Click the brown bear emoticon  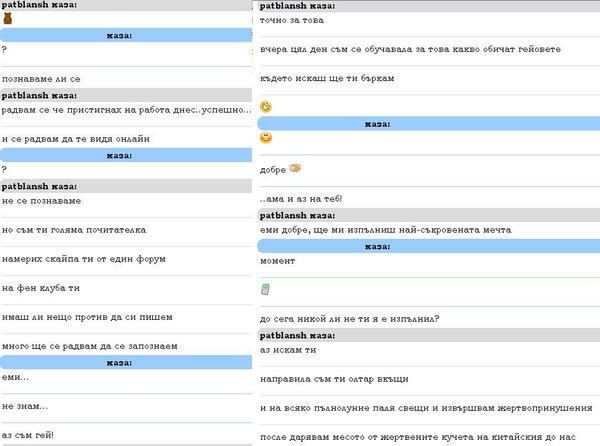pos(8,18)
